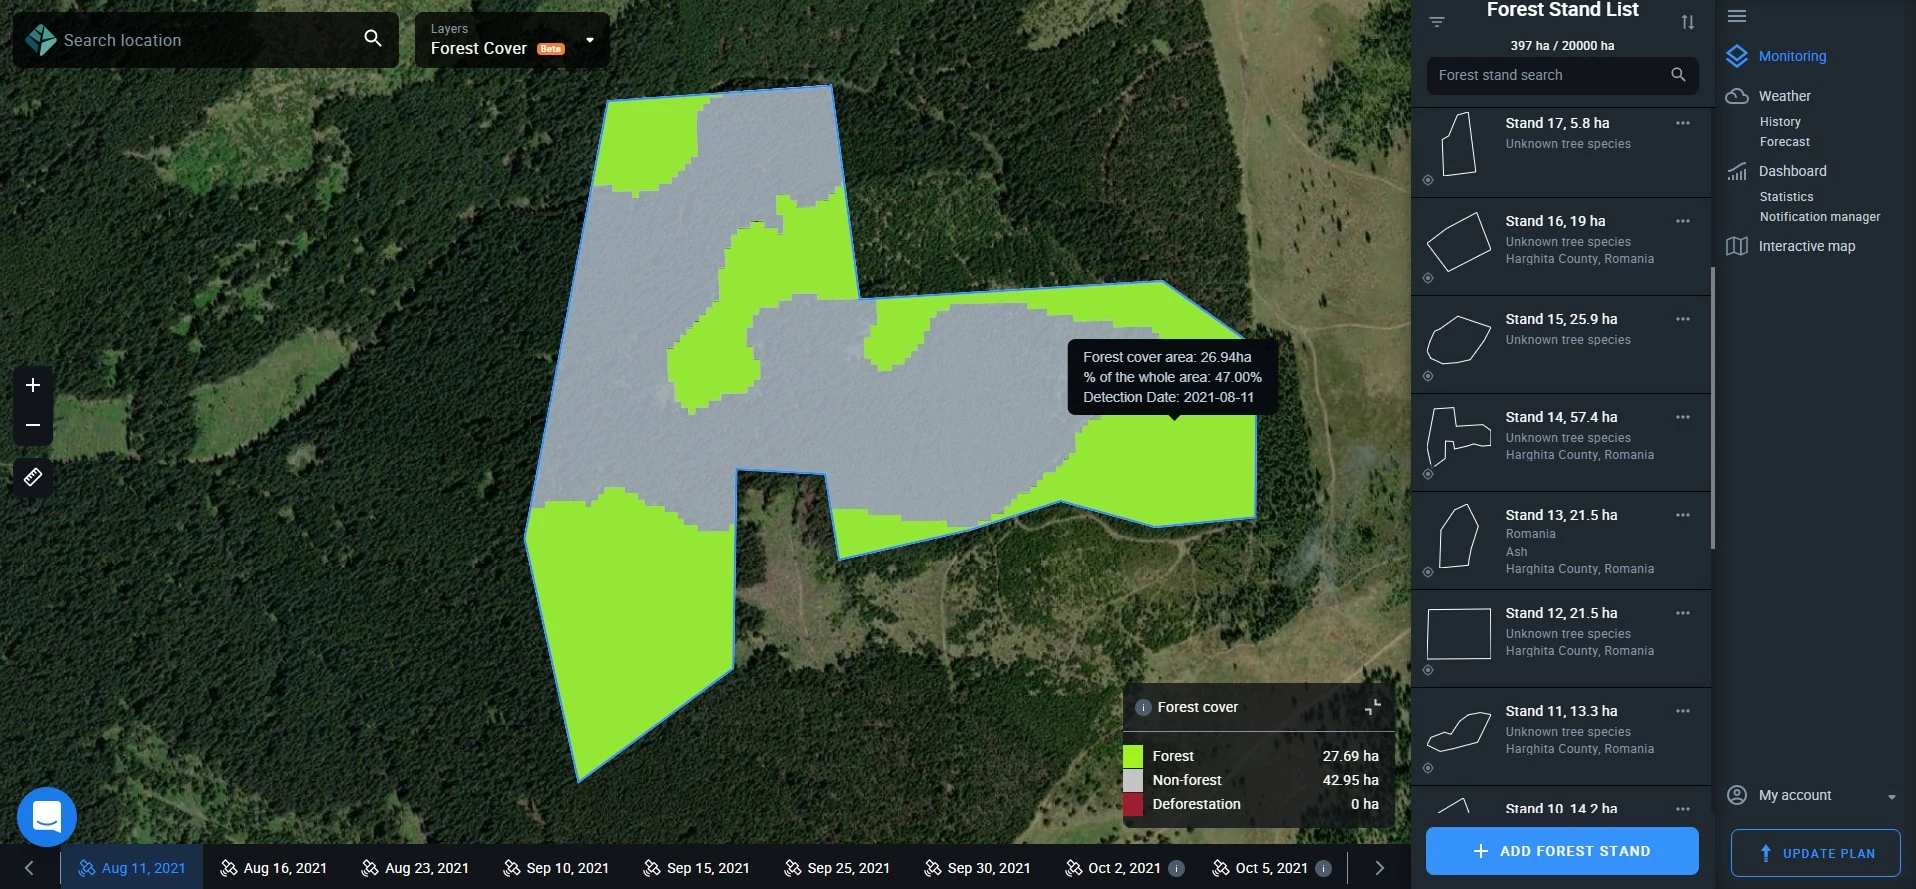Open the chat support bubble

47,817
